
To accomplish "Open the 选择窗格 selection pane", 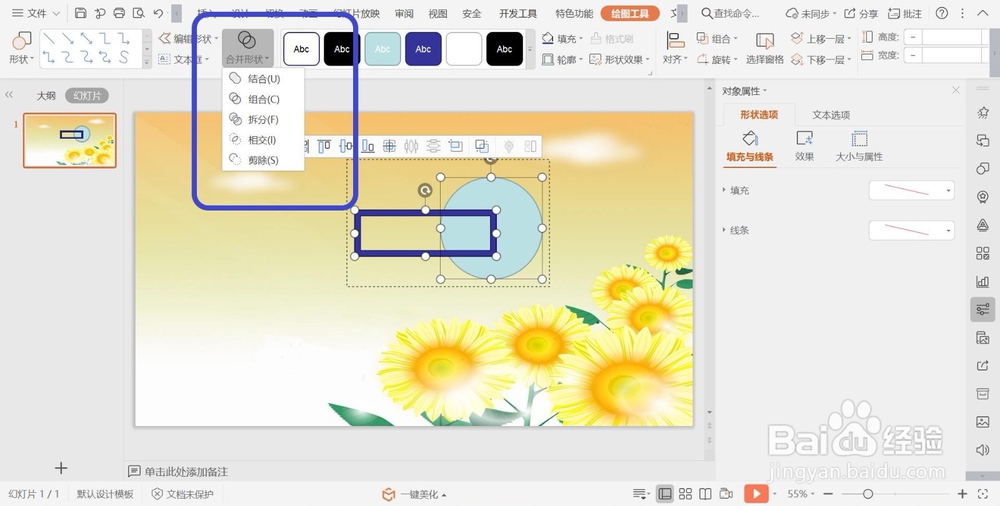I will [x=765, y=48].
